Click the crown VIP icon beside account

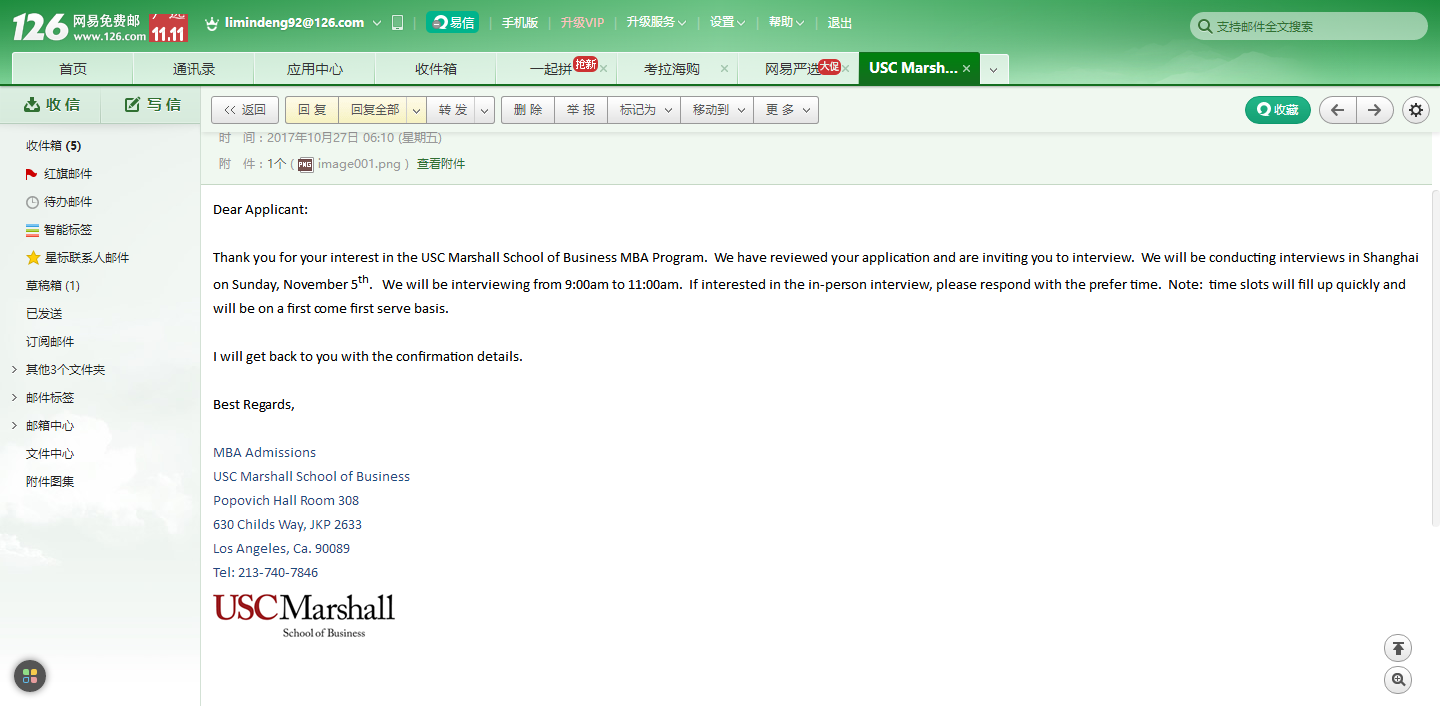click(211, 23)
